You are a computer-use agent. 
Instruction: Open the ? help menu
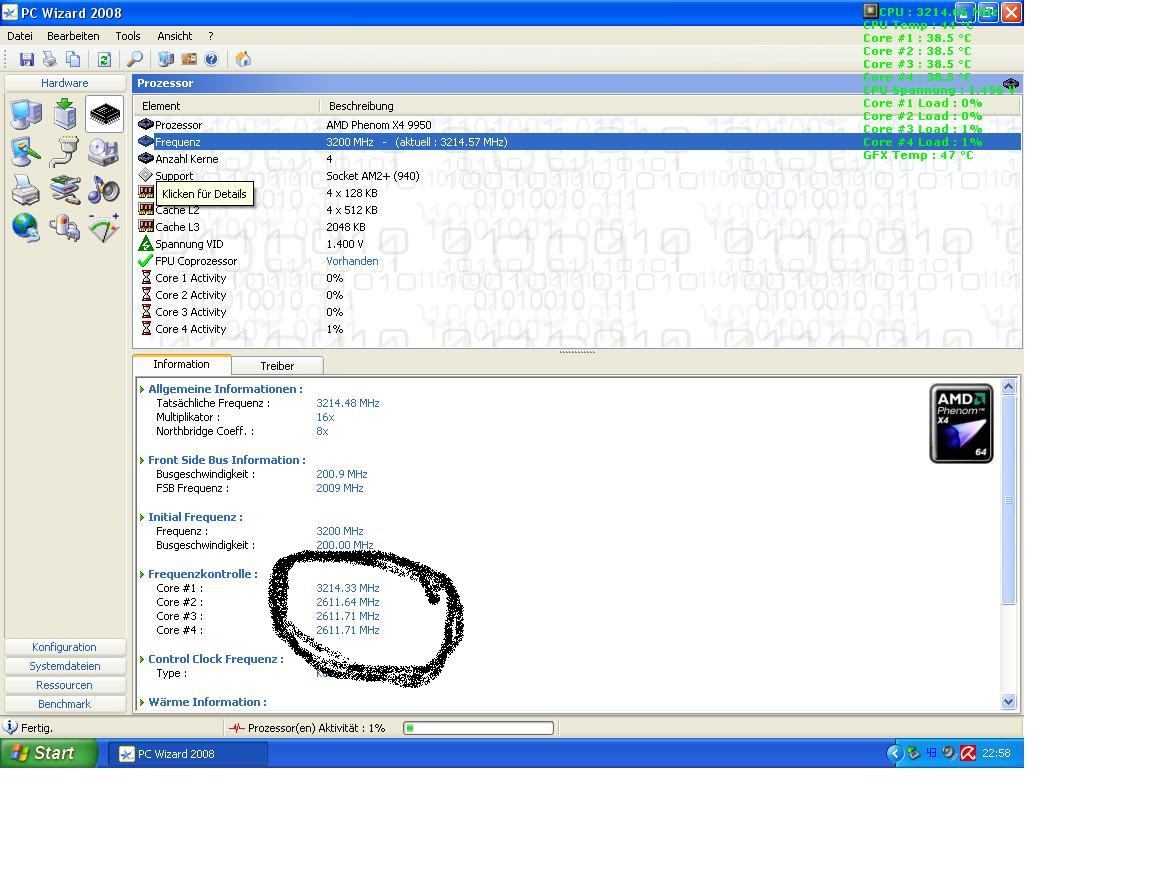211,36
